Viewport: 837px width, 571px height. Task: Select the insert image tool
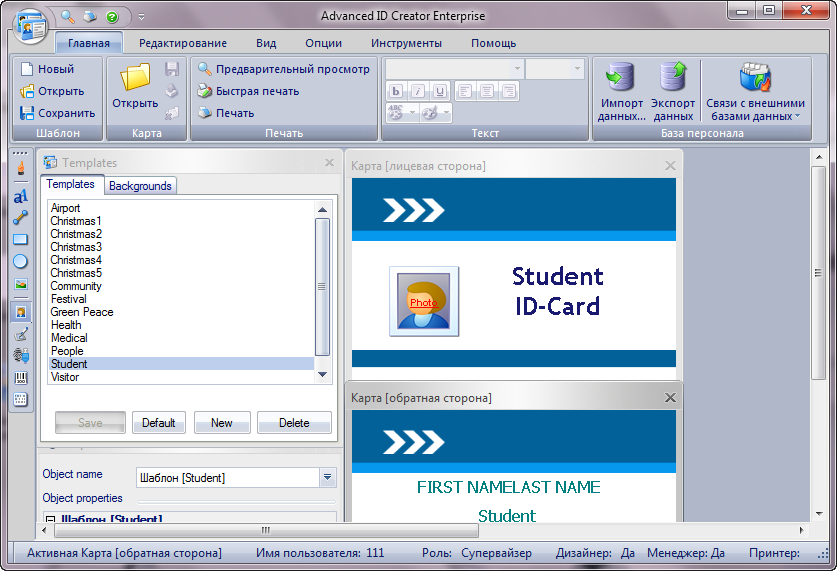(20, 285)
